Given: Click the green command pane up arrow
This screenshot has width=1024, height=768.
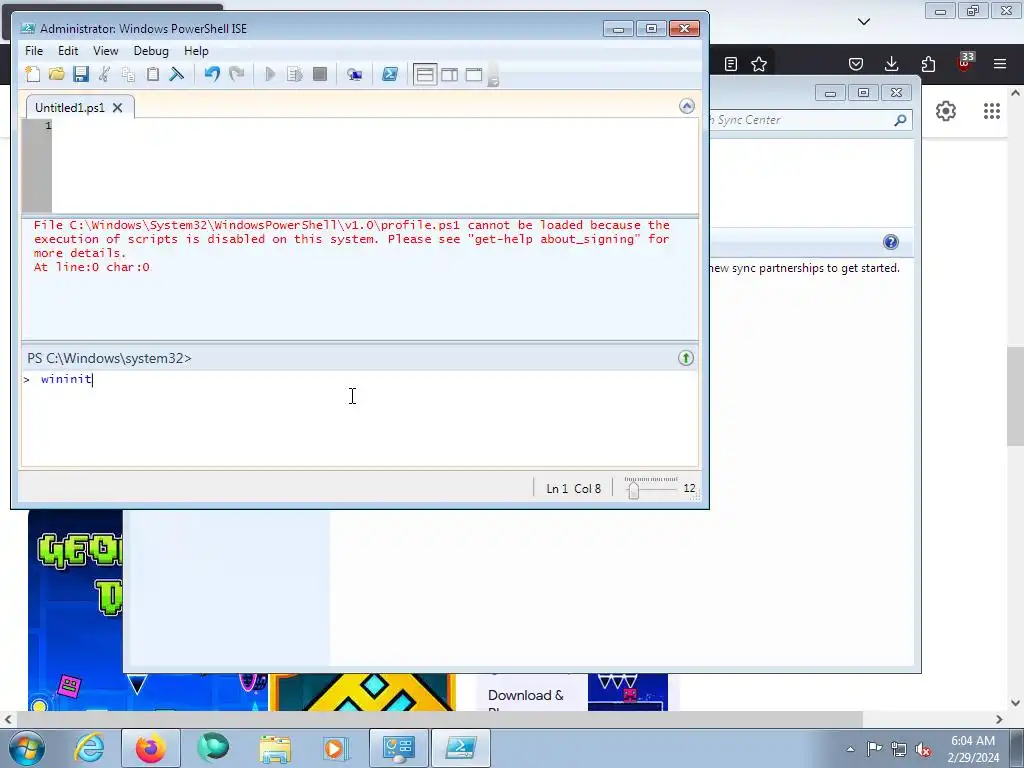Looking at the screenshot, I should (686, 358).
